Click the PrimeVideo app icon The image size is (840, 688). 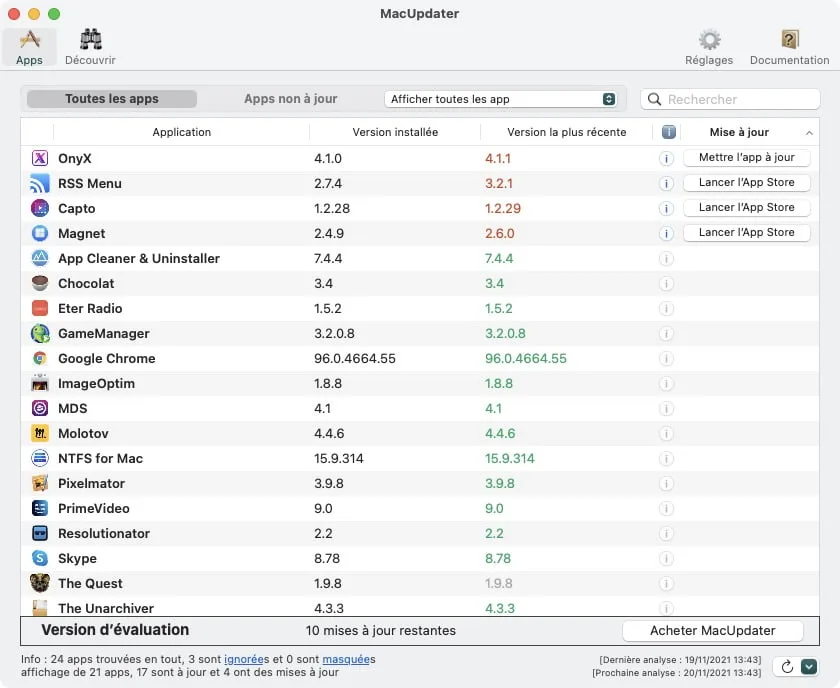(40, 508)
